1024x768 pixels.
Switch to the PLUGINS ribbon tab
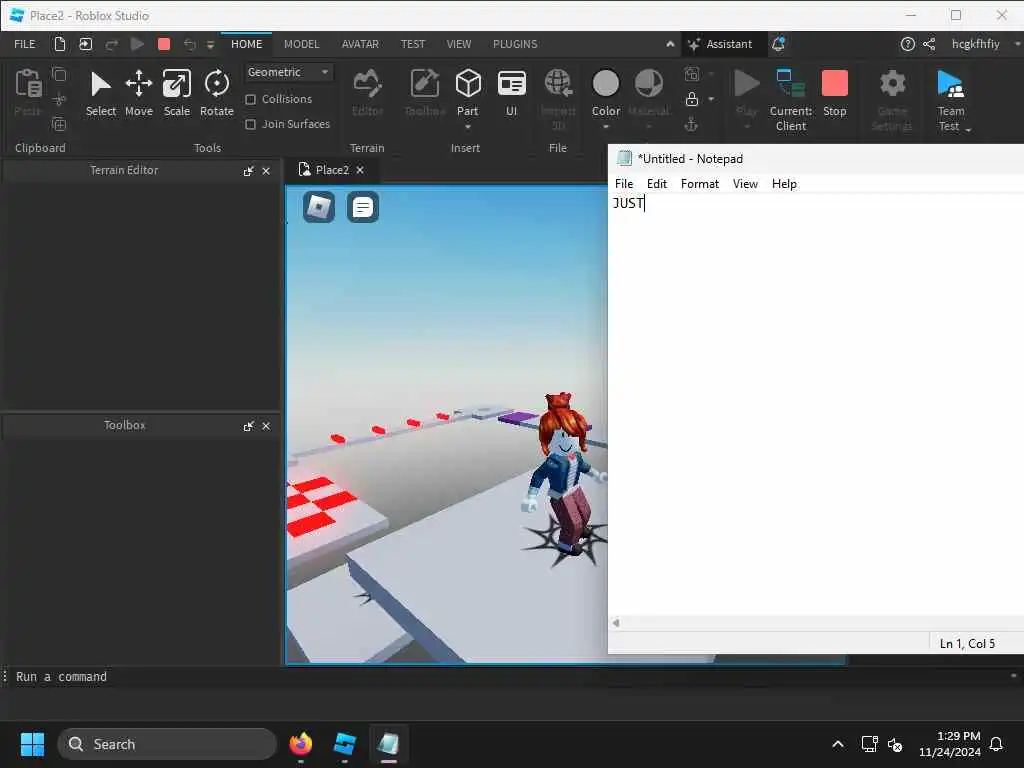pos(515,44)
